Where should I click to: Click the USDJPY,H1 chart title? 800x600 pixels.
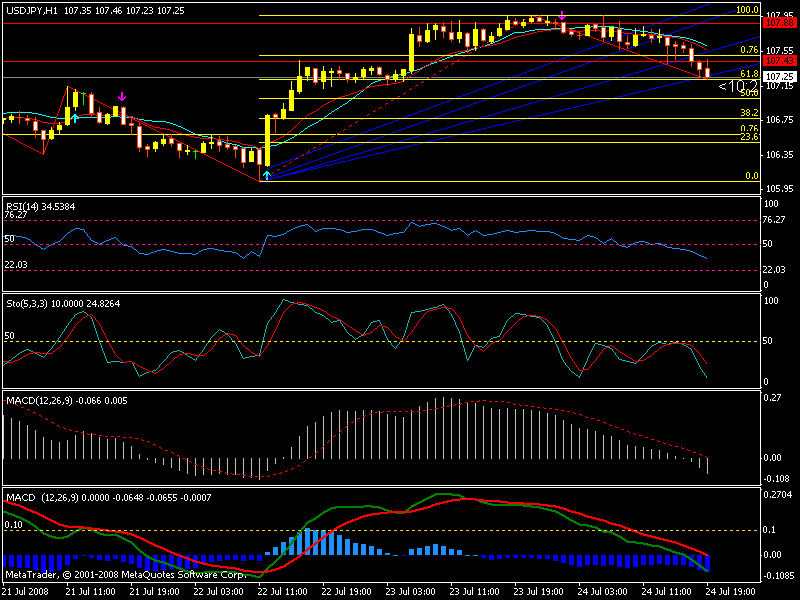tap(30, 10)
